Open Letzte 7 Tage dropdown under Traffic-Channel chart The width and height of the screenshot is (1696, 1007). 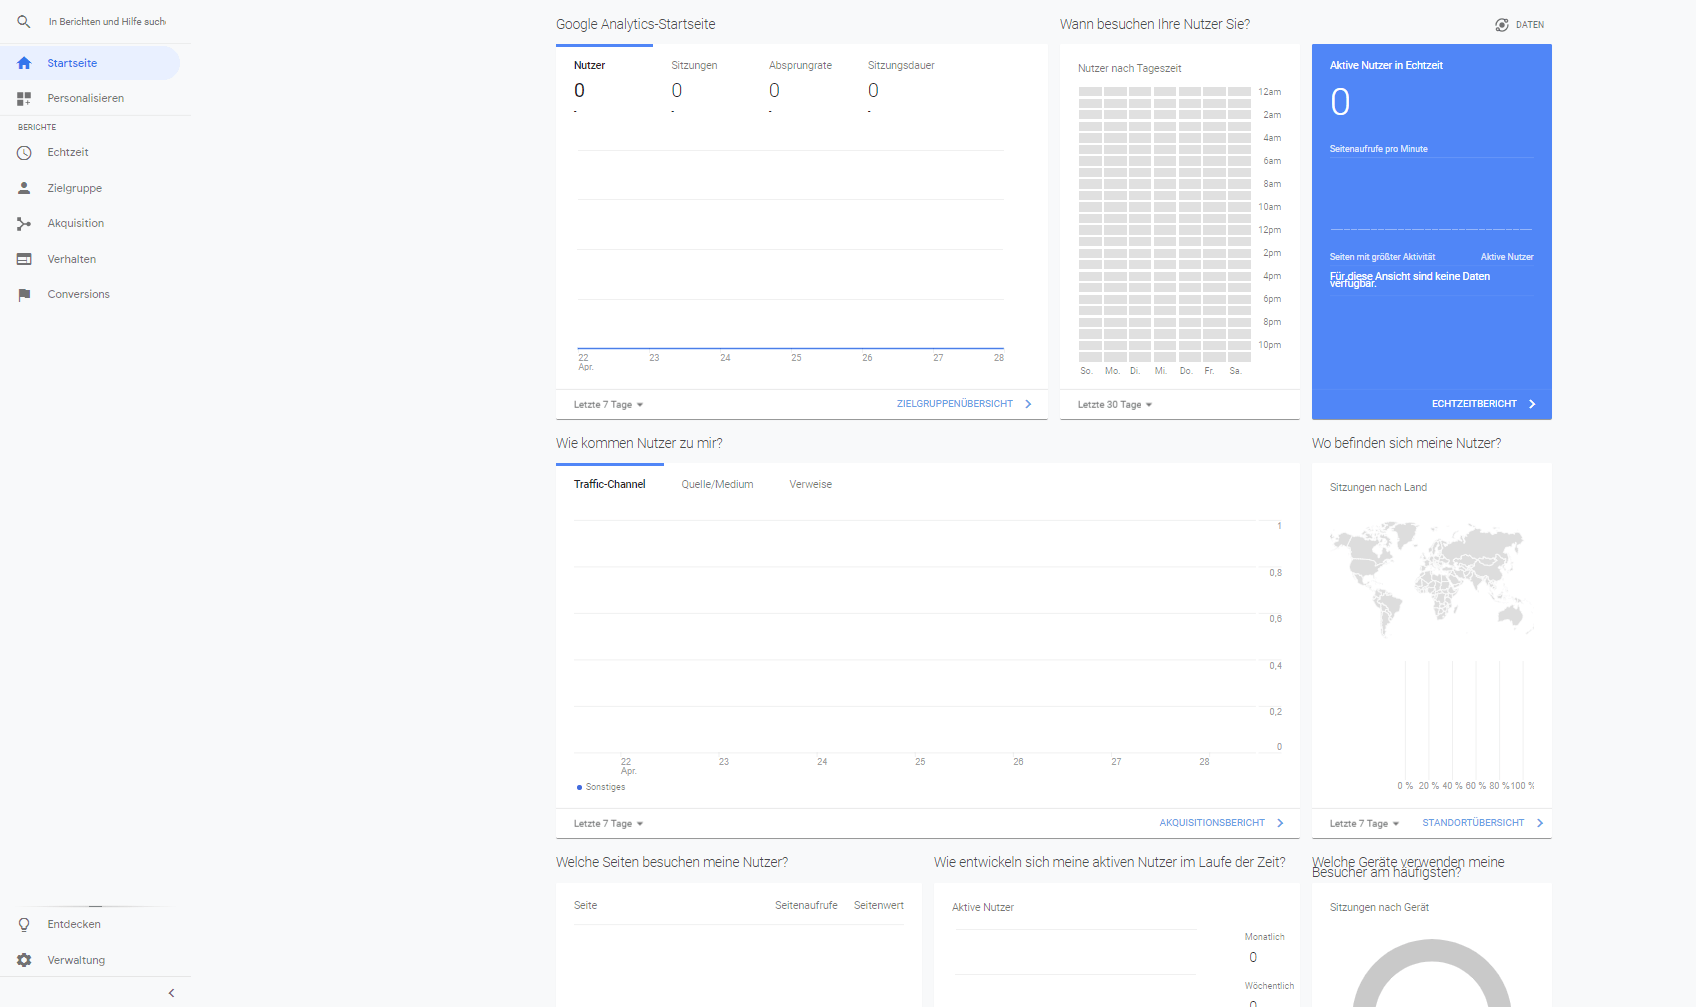pos(609,824)
